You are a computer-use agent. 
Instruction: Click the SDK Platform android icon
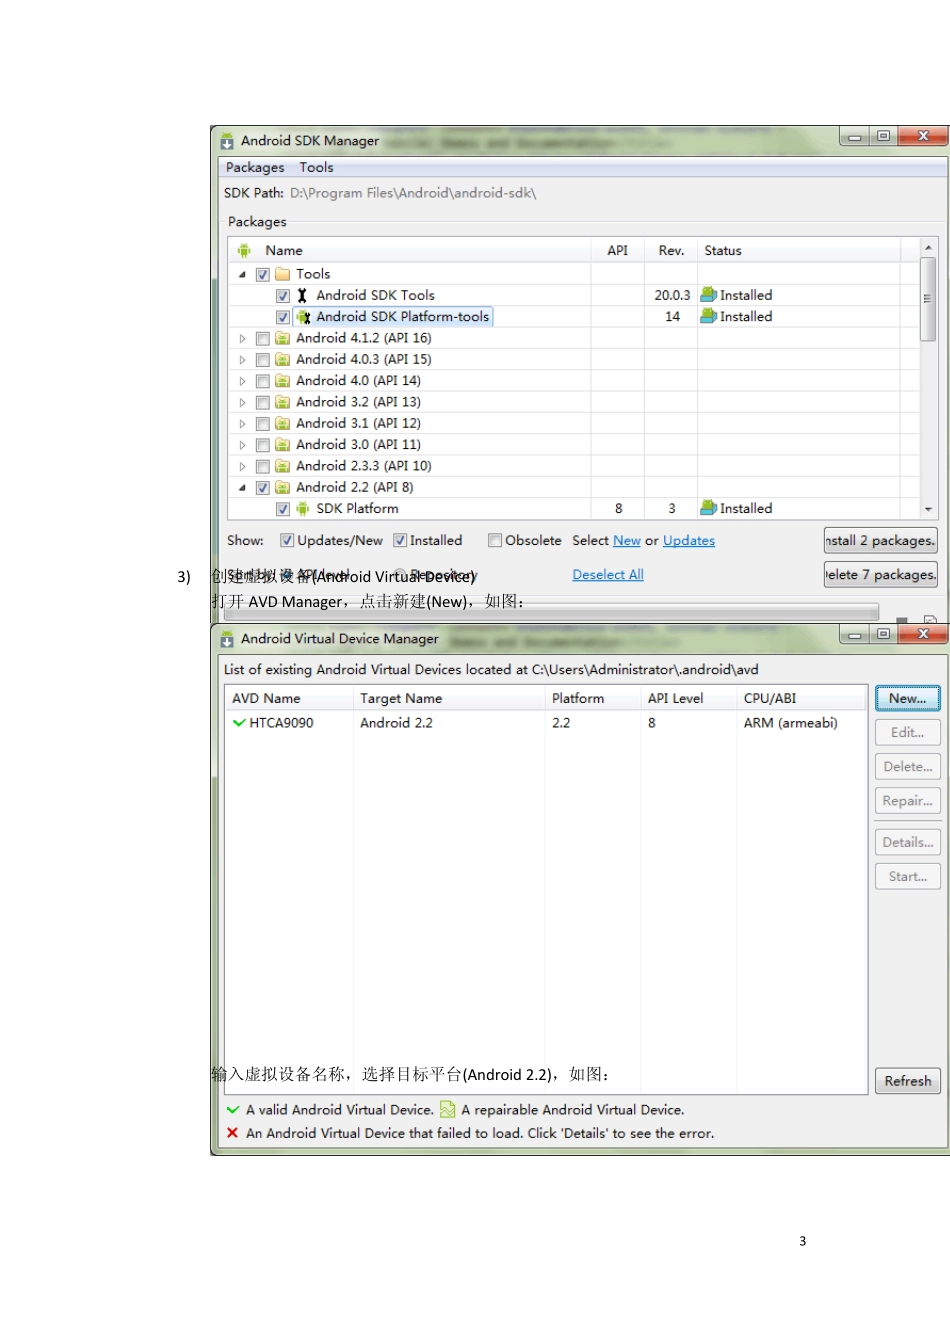303,509
